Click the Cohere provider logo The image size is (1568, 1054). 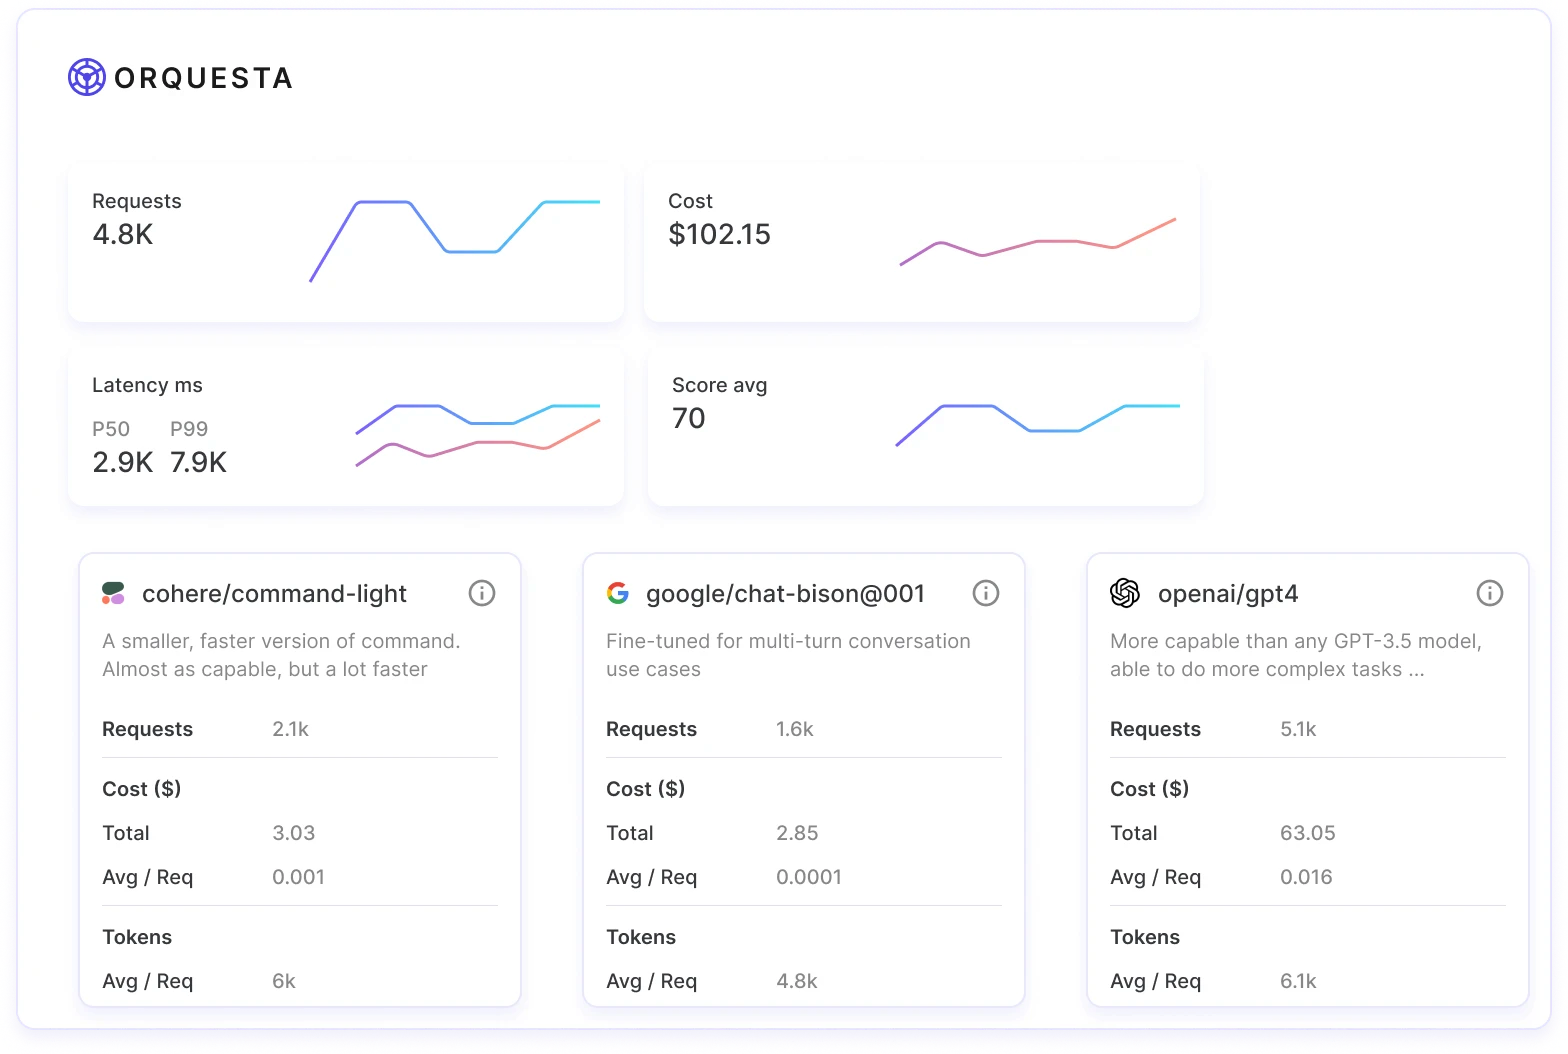113,594
